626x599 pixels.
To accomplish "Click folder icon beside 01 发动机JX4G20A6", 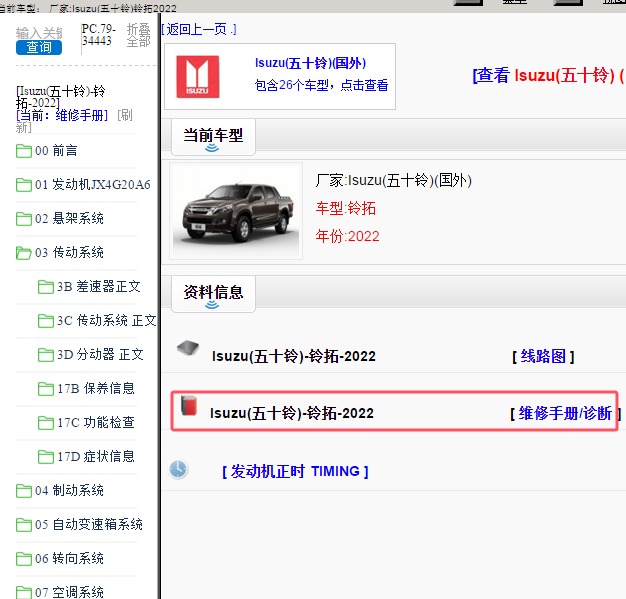I will pos(24,185).
